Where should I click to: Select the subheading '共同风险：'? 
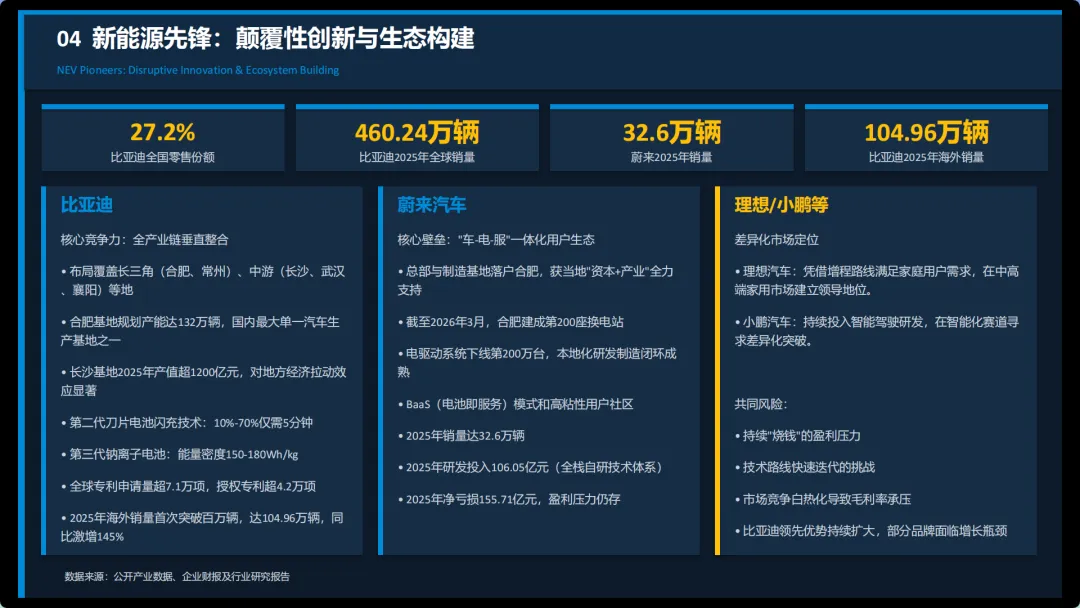pyautogui.click(x=760, y=404)
